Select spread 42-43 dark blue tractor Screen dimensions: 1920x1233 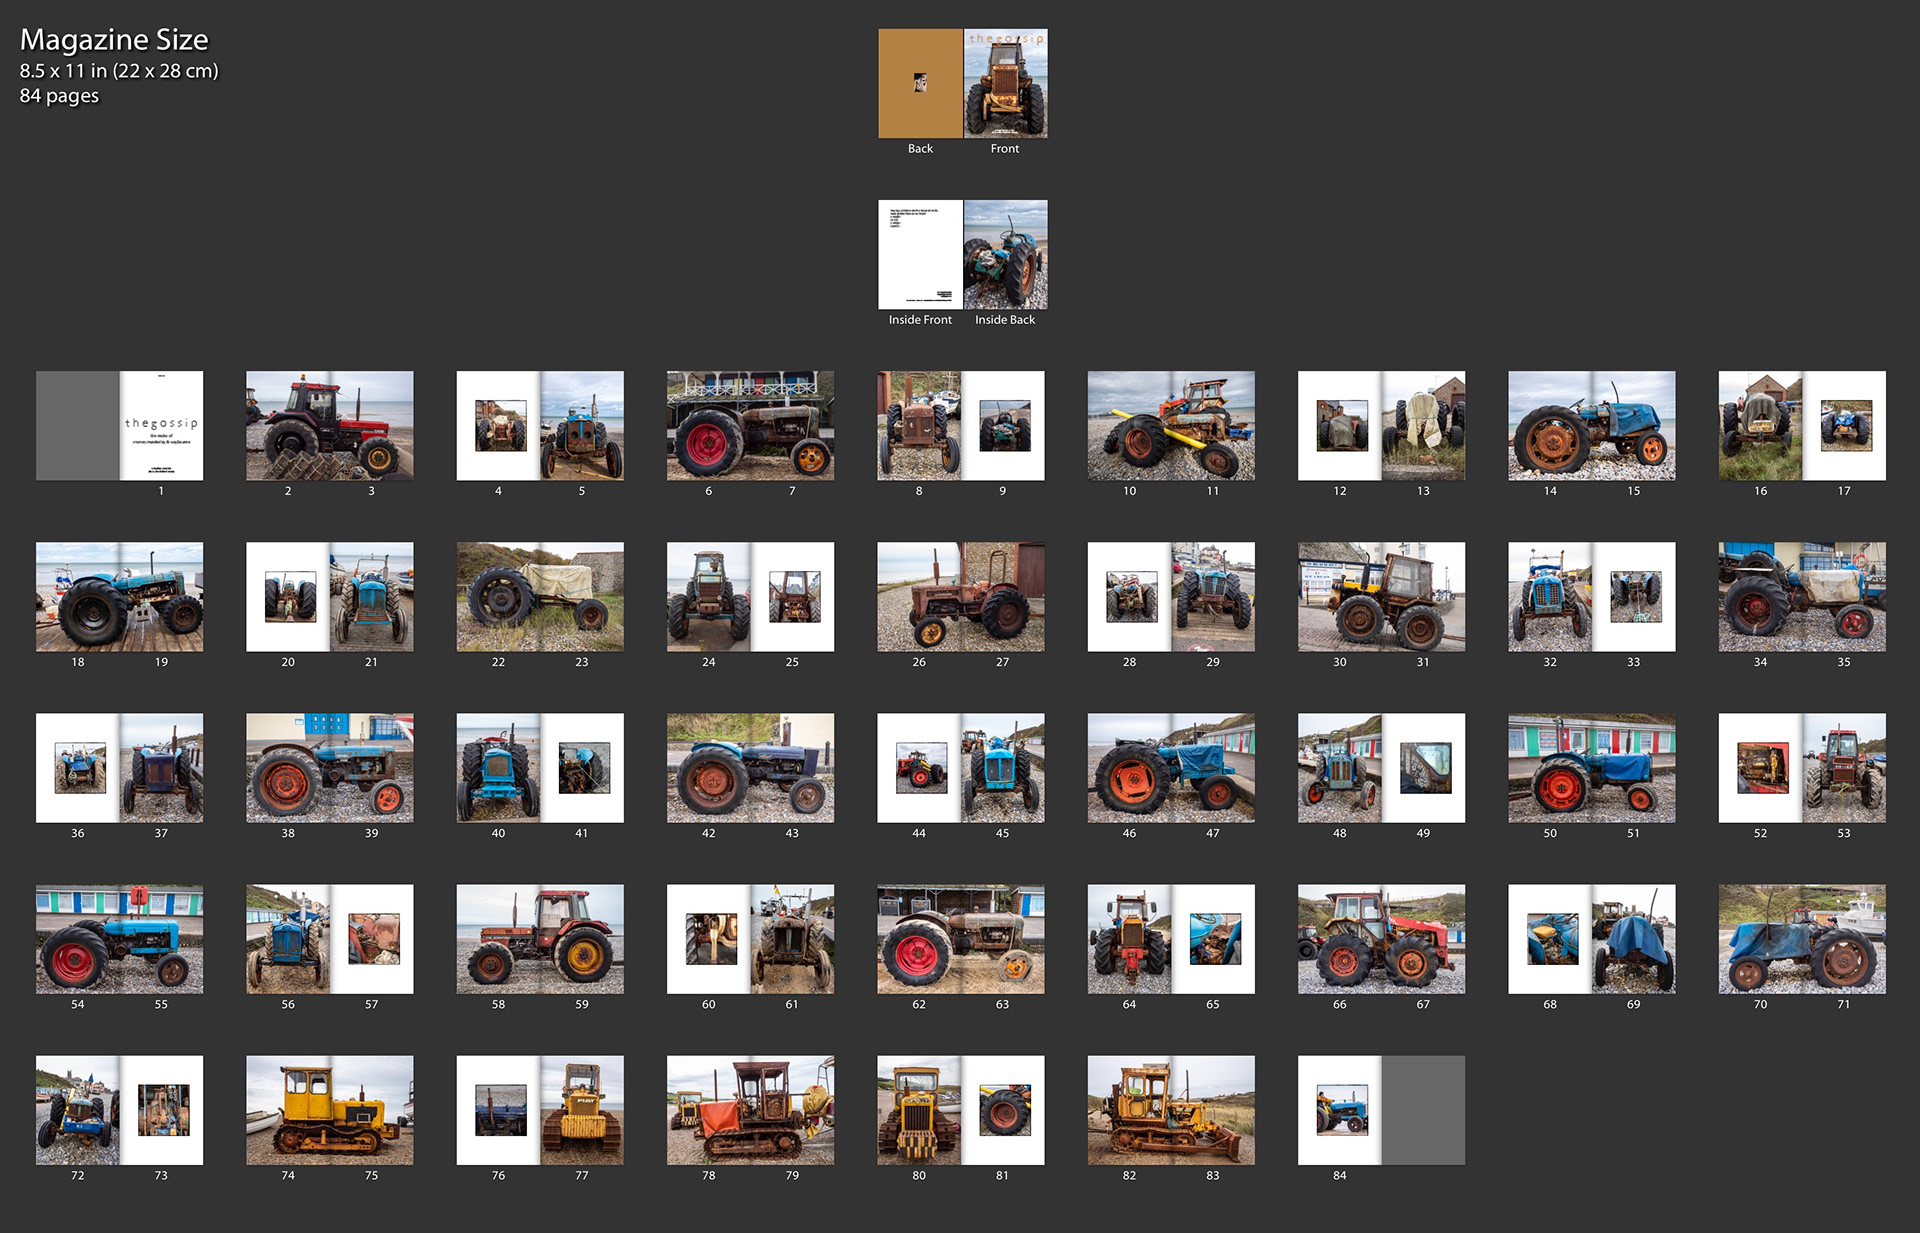[750, 768]
